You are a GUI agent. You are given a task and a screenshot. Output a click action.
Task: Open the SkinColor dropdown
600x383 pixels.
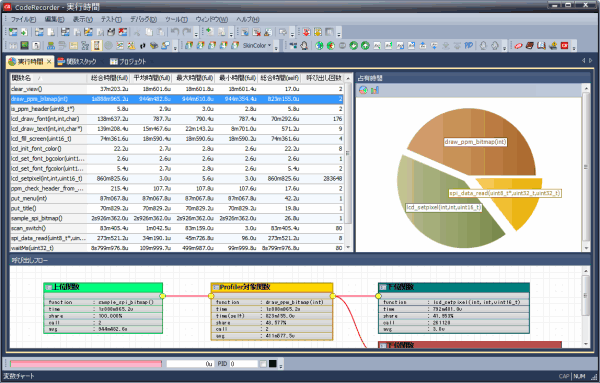(x=257, y=46)
